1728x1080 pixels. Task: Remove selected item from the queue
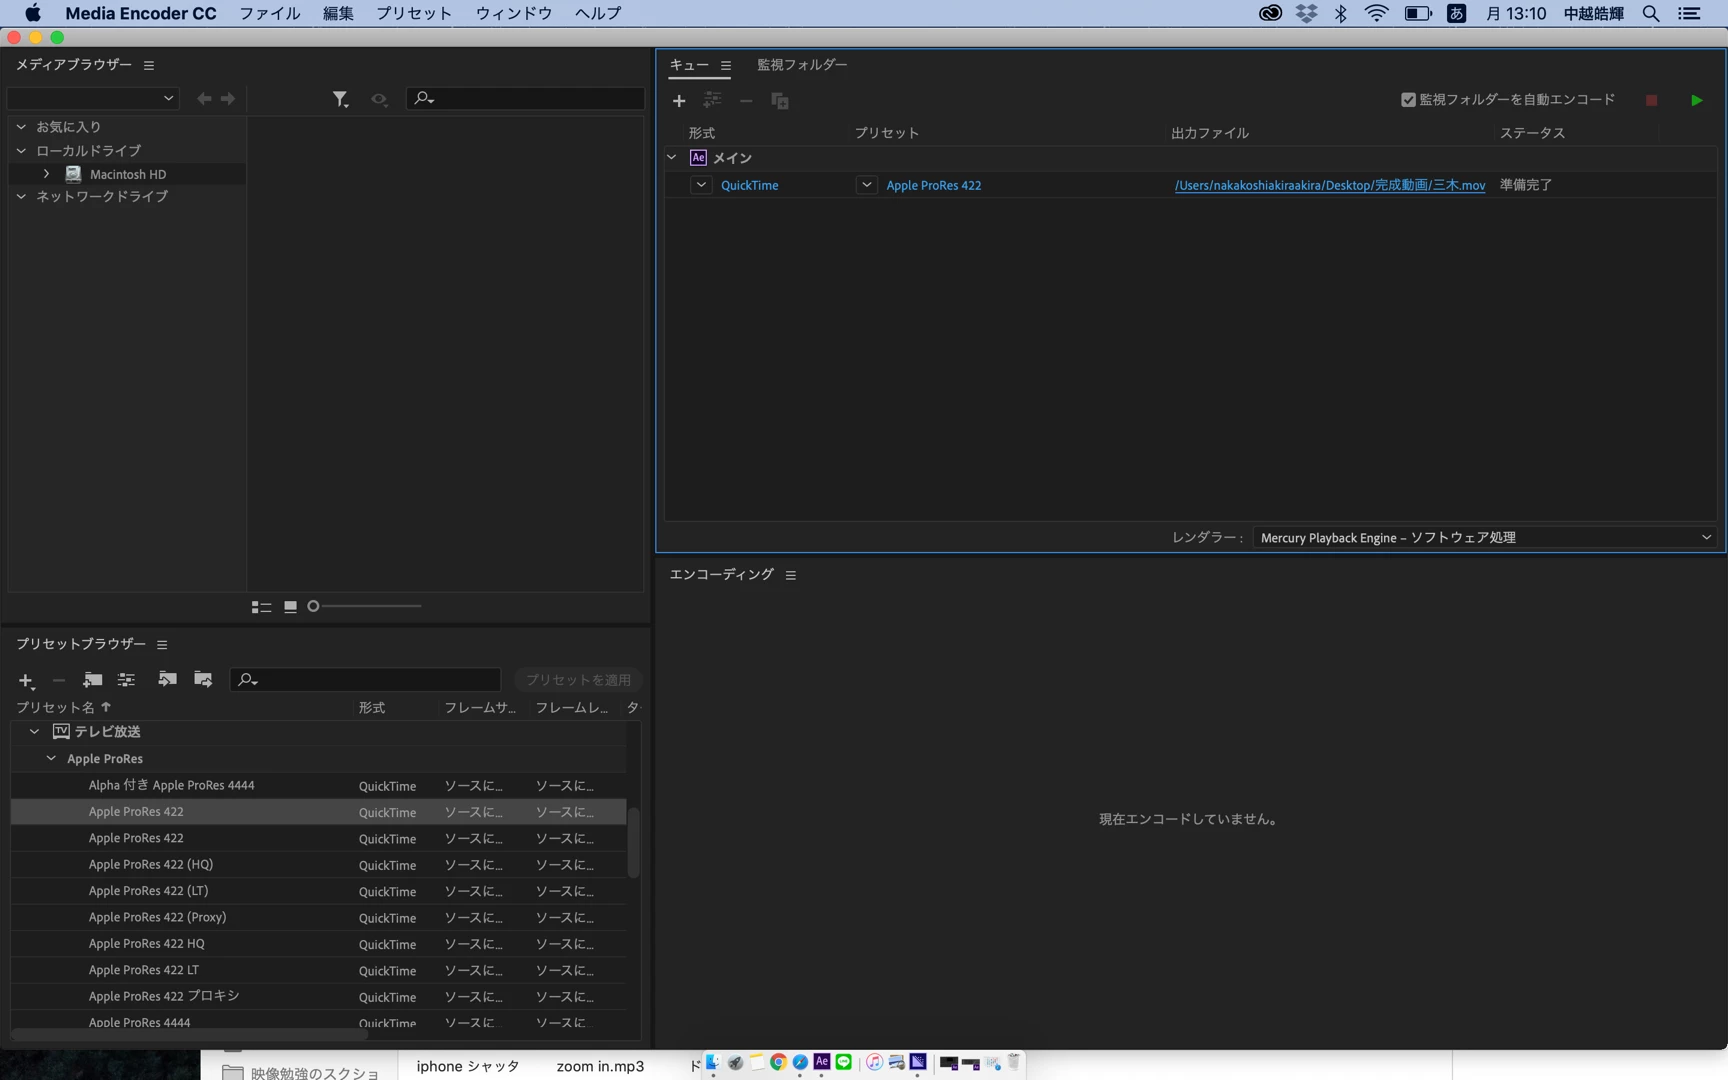pyautogui.click(x=746, y=101)
